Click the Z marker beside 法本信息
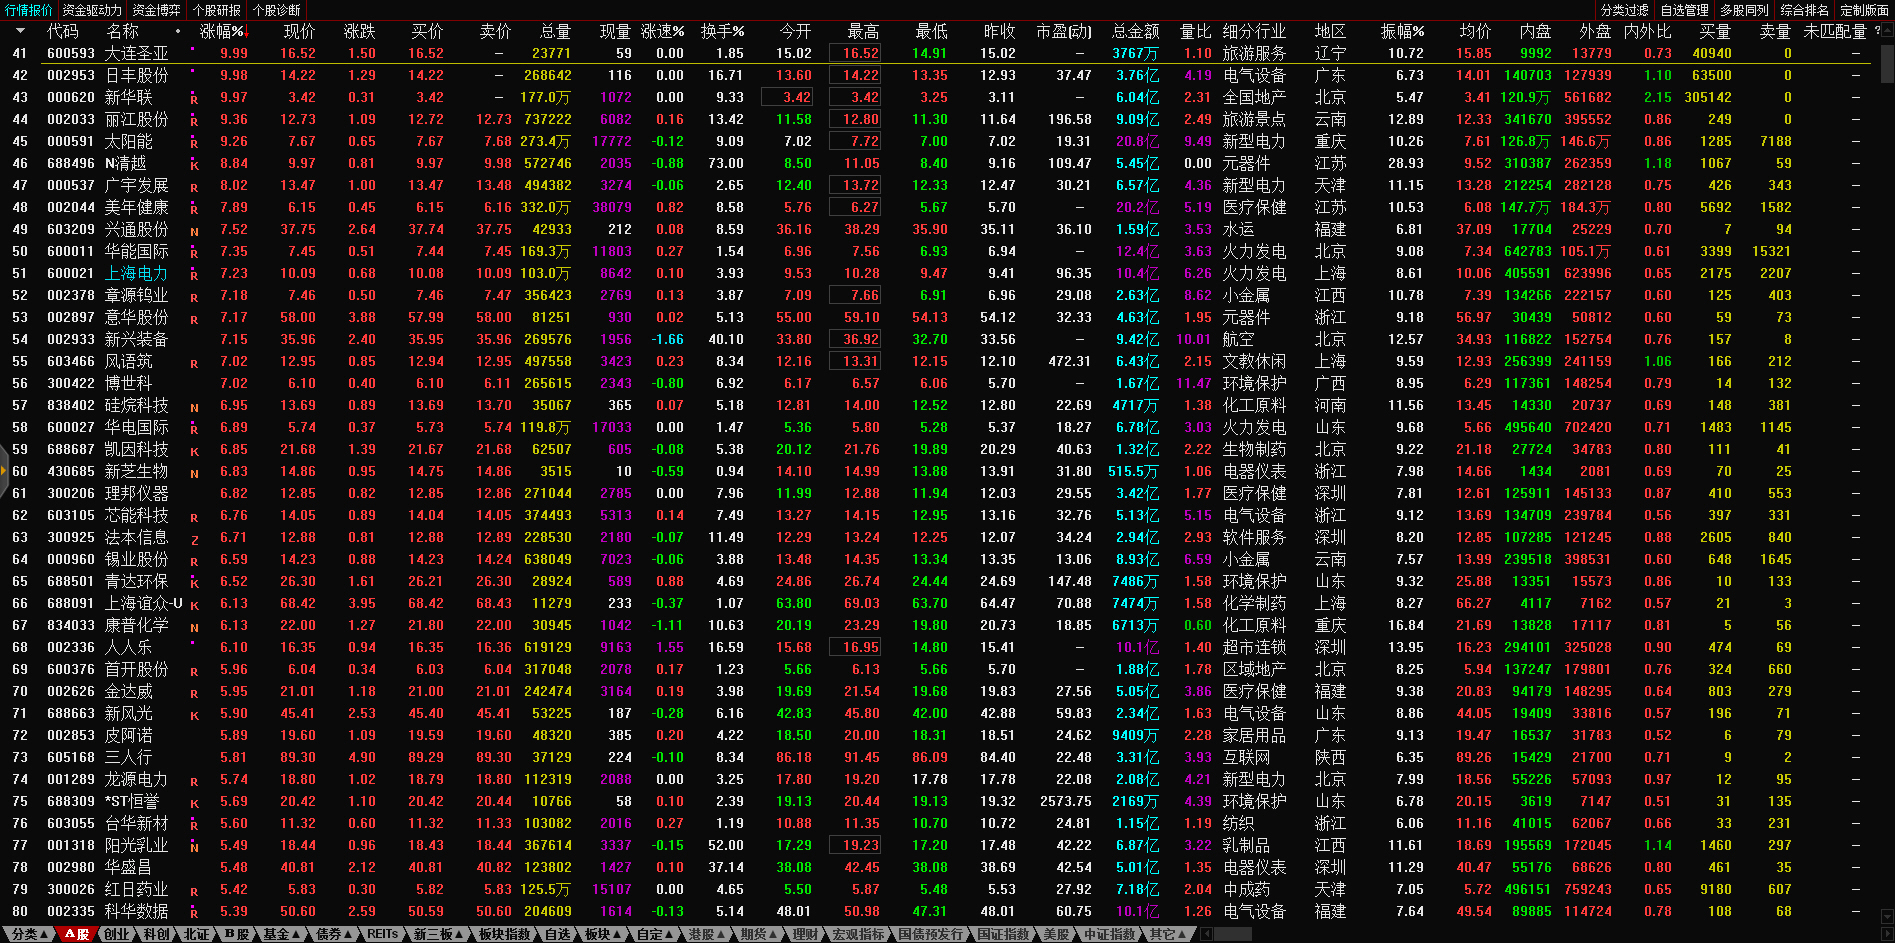Screen dimensions: 1895x943 [194, 539]
